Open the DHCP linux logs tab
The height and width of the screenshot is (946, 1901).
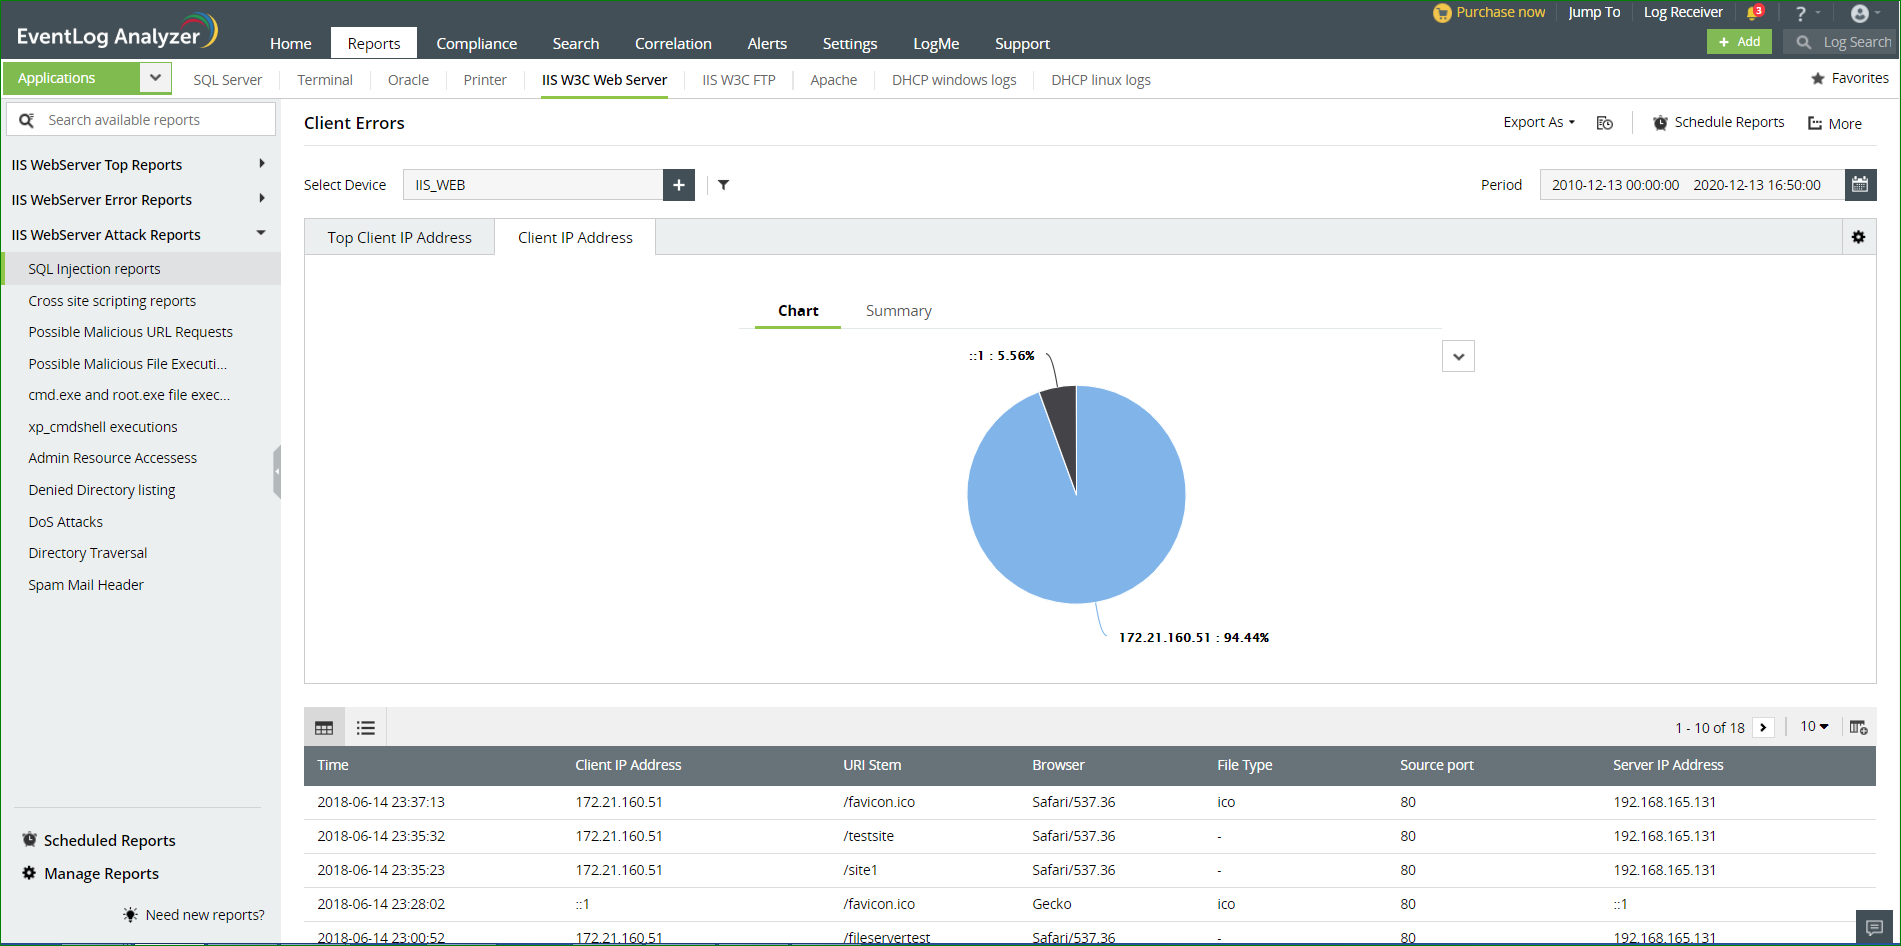click(1101, 80)
